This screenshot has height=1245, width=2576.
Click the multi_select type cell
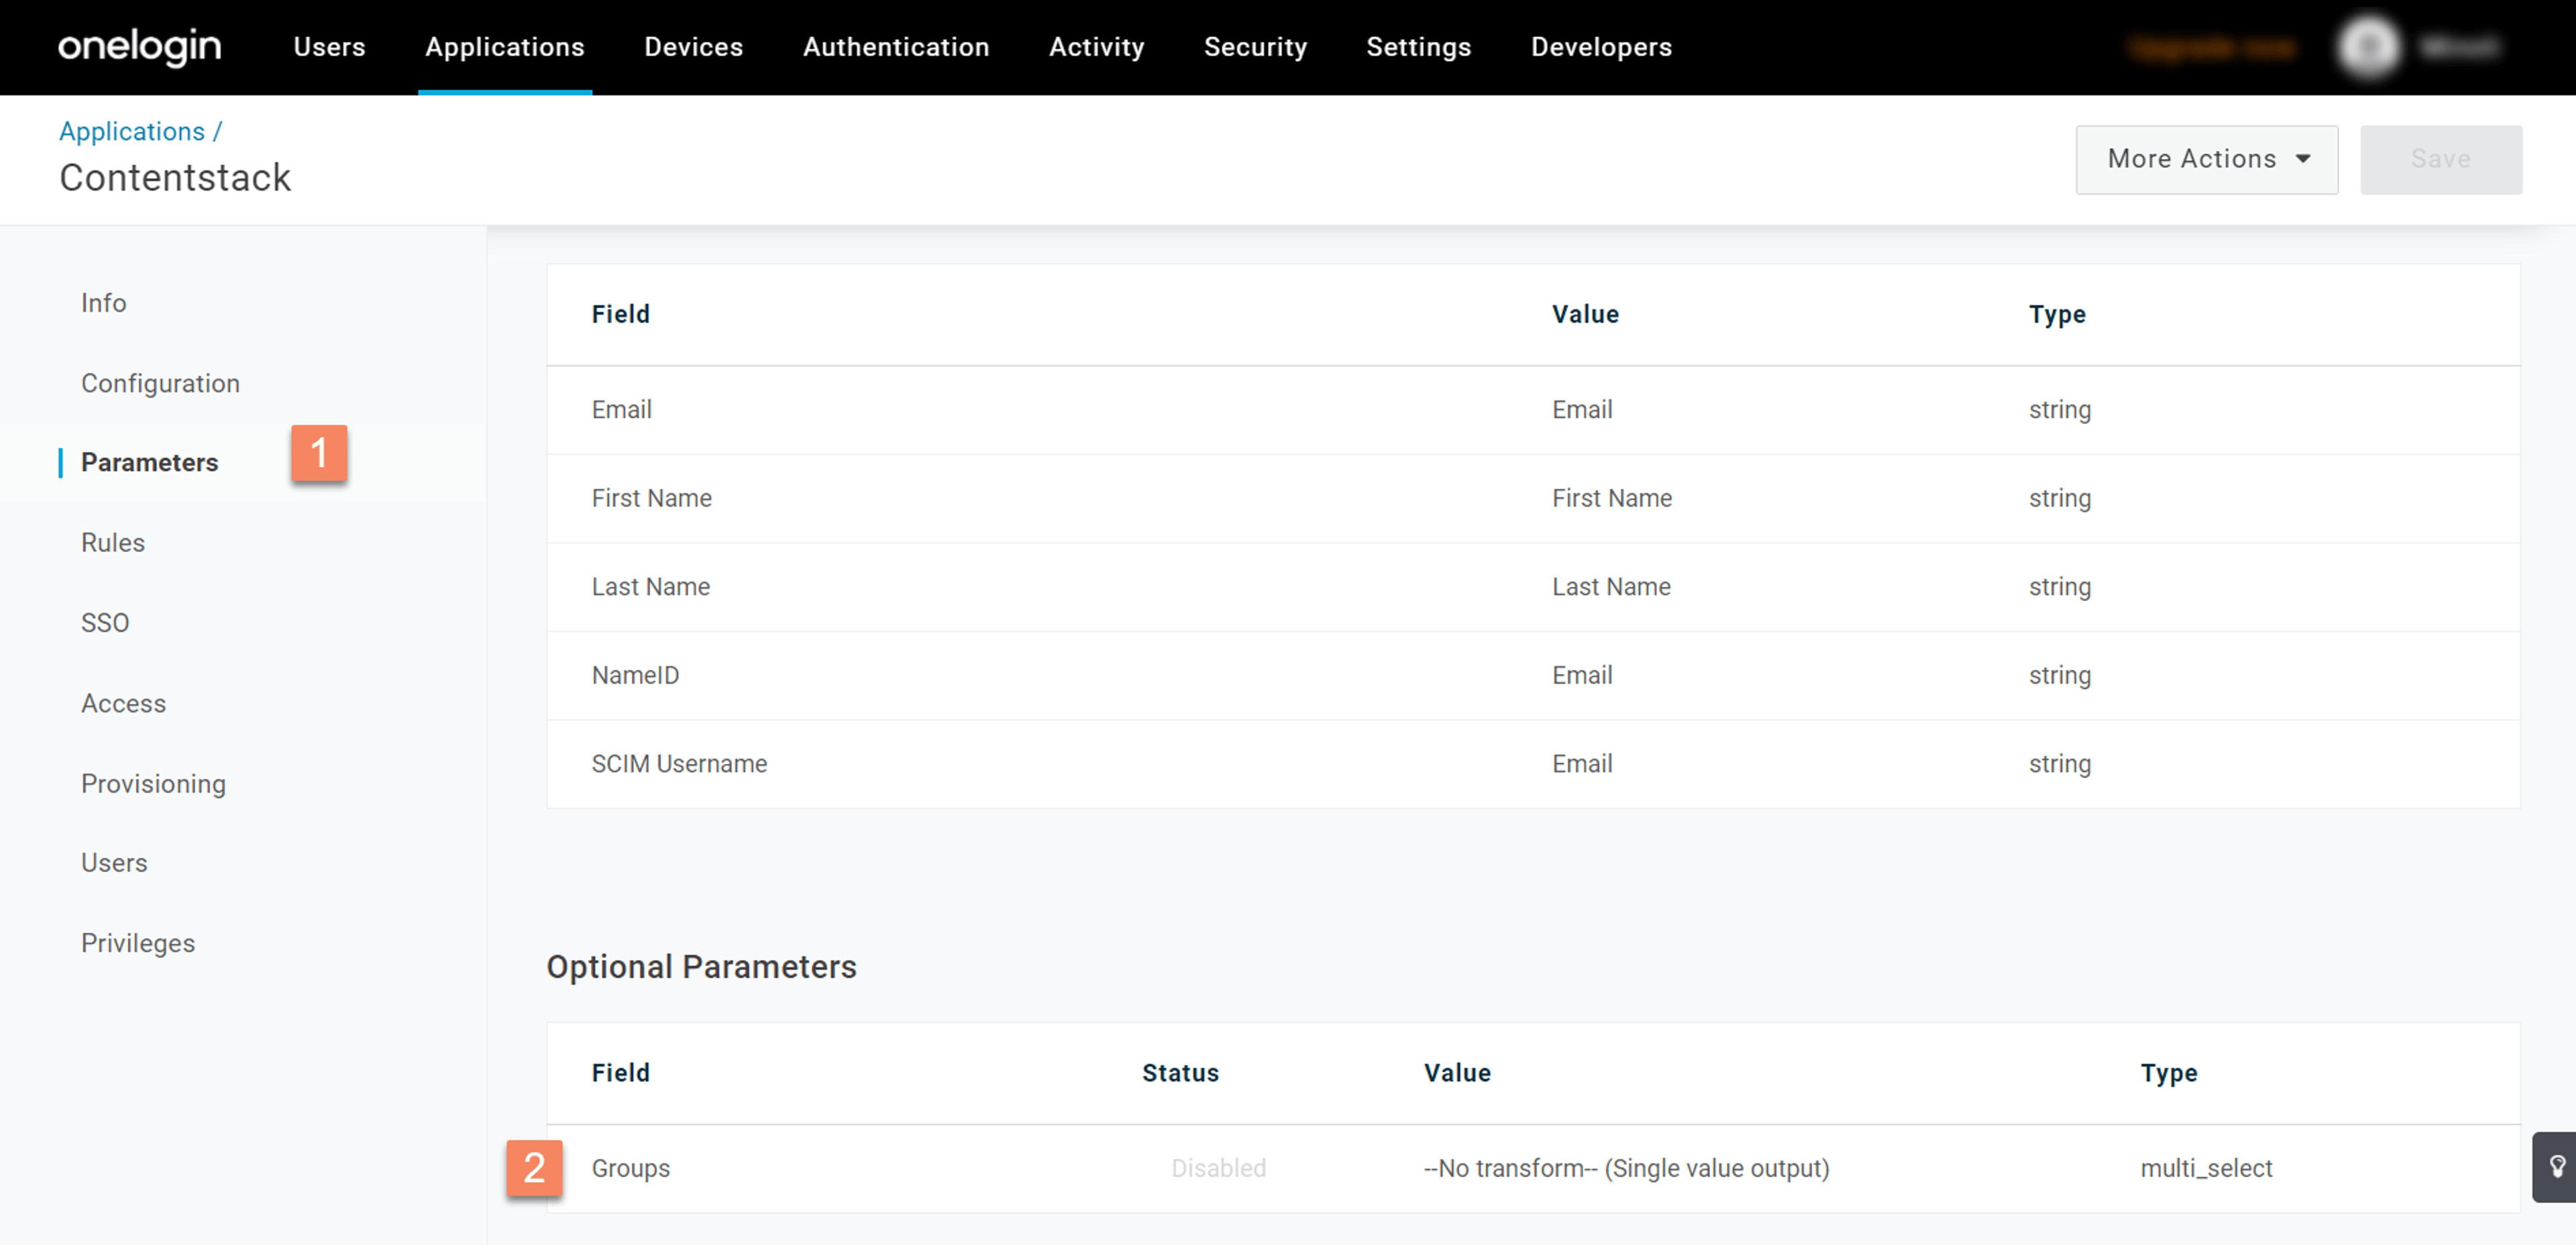point(2206,1168)
